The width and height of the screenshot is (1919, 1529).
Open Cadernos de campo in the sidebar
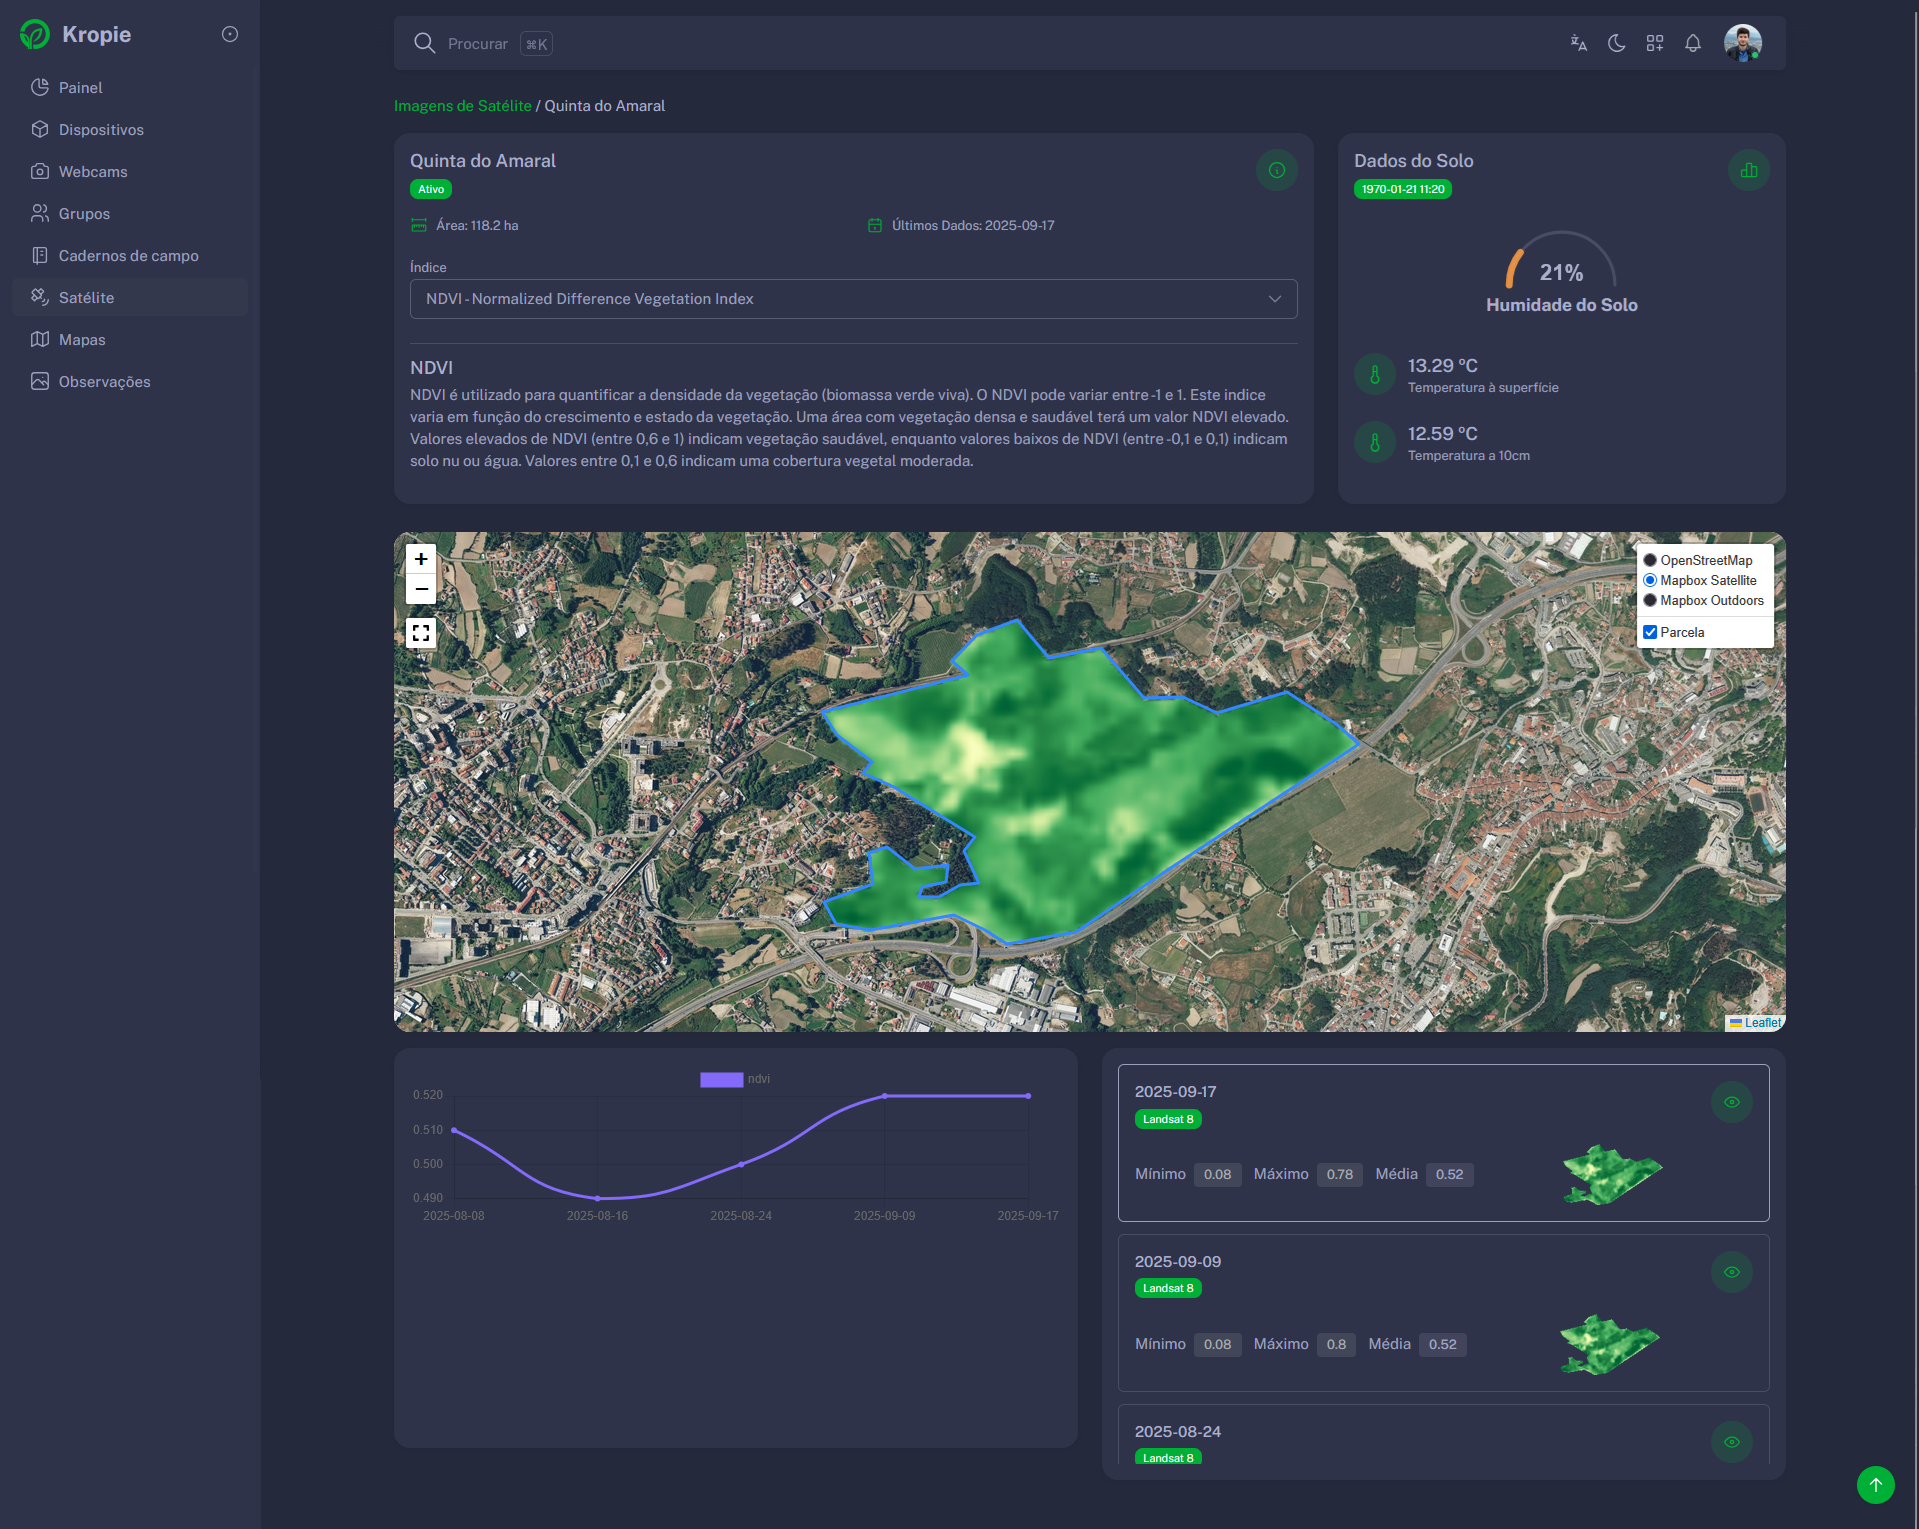128,255
